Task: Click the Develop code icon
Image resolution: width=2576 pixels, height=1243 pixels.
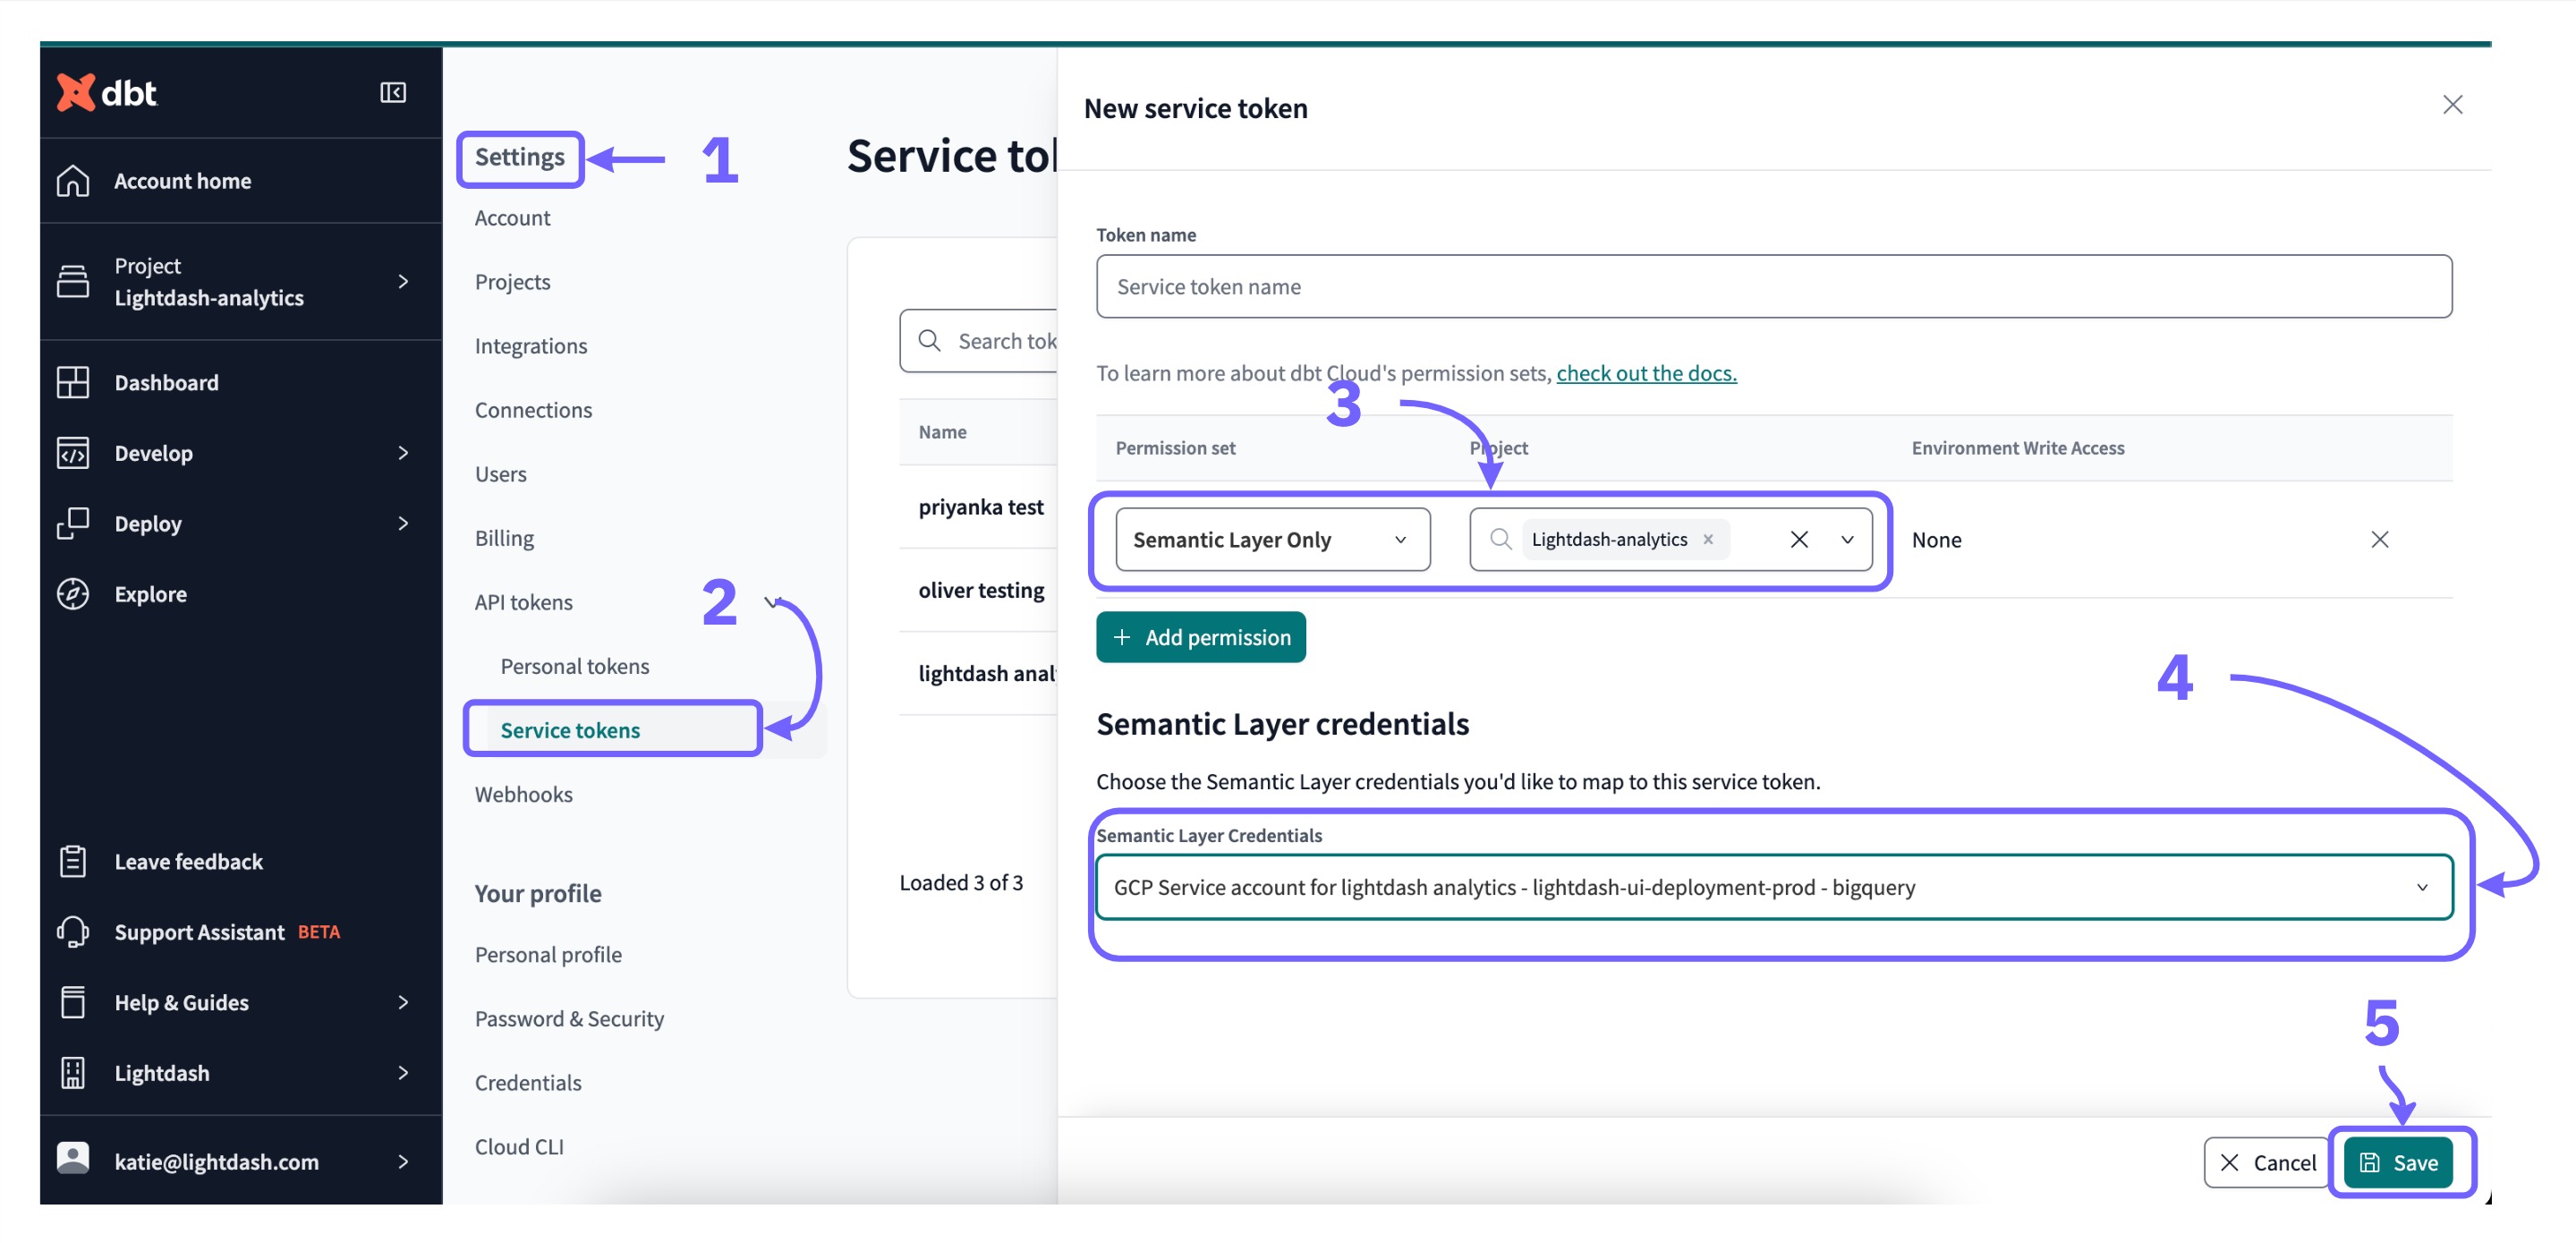Action: pos(73,453)
